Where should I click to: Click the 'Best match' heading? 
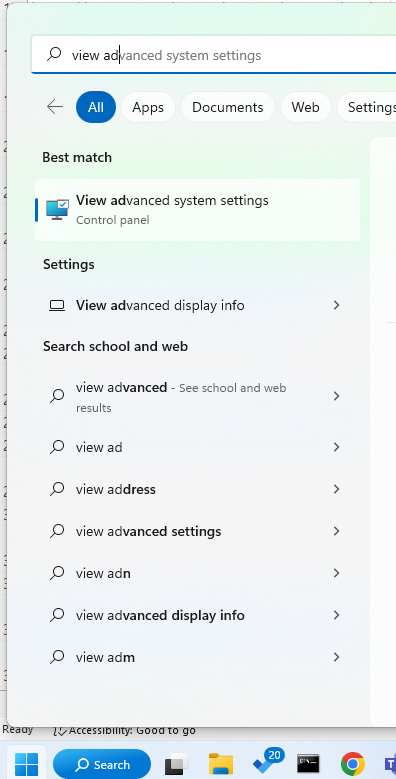tap(77, 157)
